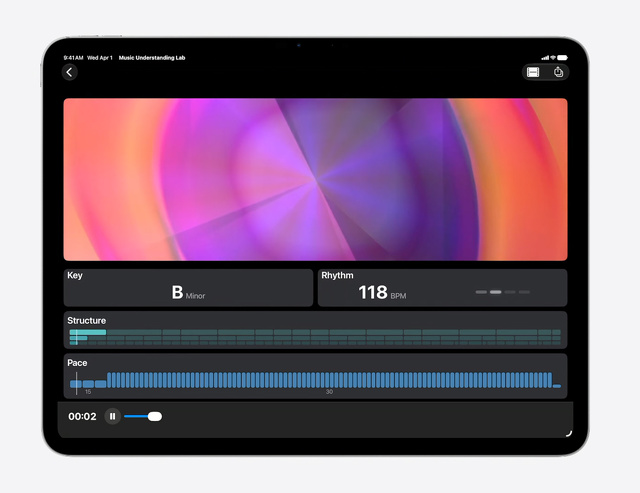The image size is (640, 493).
Task: Tap the battery icon in status bar
Action: click(562, 58)
